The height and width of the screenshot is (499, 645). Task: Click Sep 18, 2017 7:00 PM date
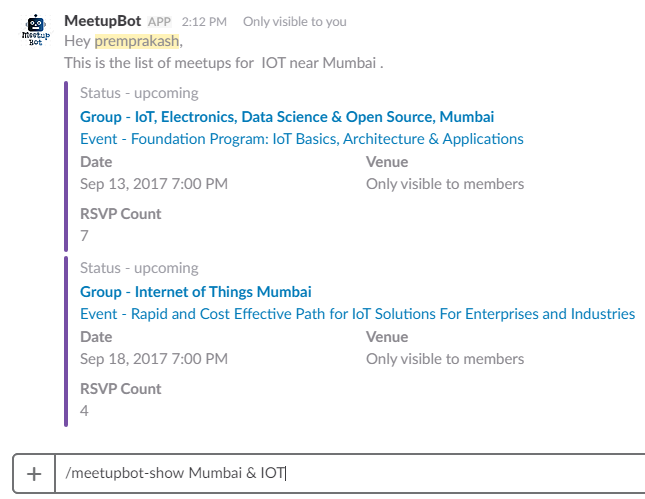(154, 359)
